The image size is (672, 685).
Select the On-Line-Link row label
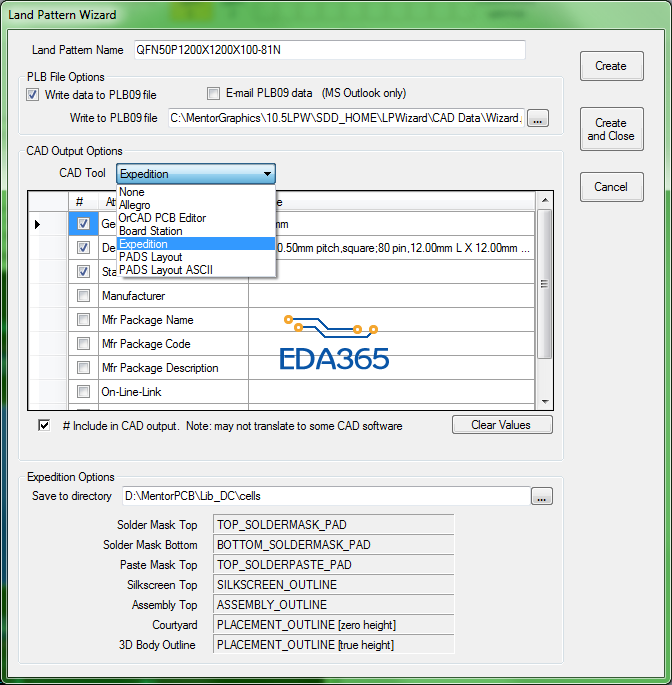(131, 392)
